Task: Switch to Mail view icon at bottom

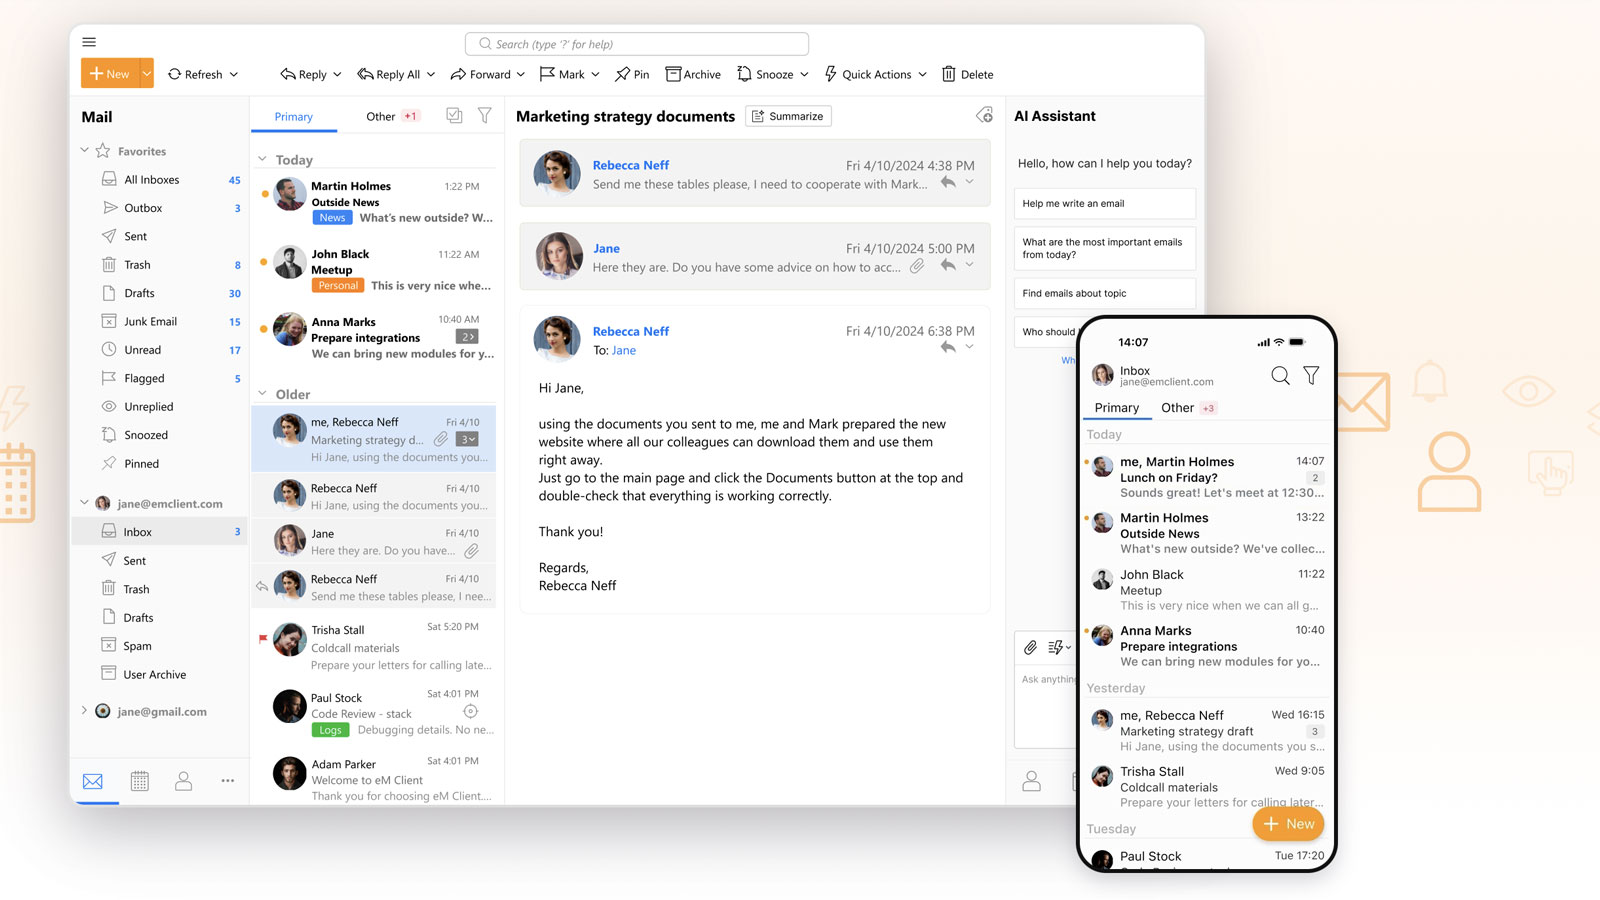Action: 93,781
